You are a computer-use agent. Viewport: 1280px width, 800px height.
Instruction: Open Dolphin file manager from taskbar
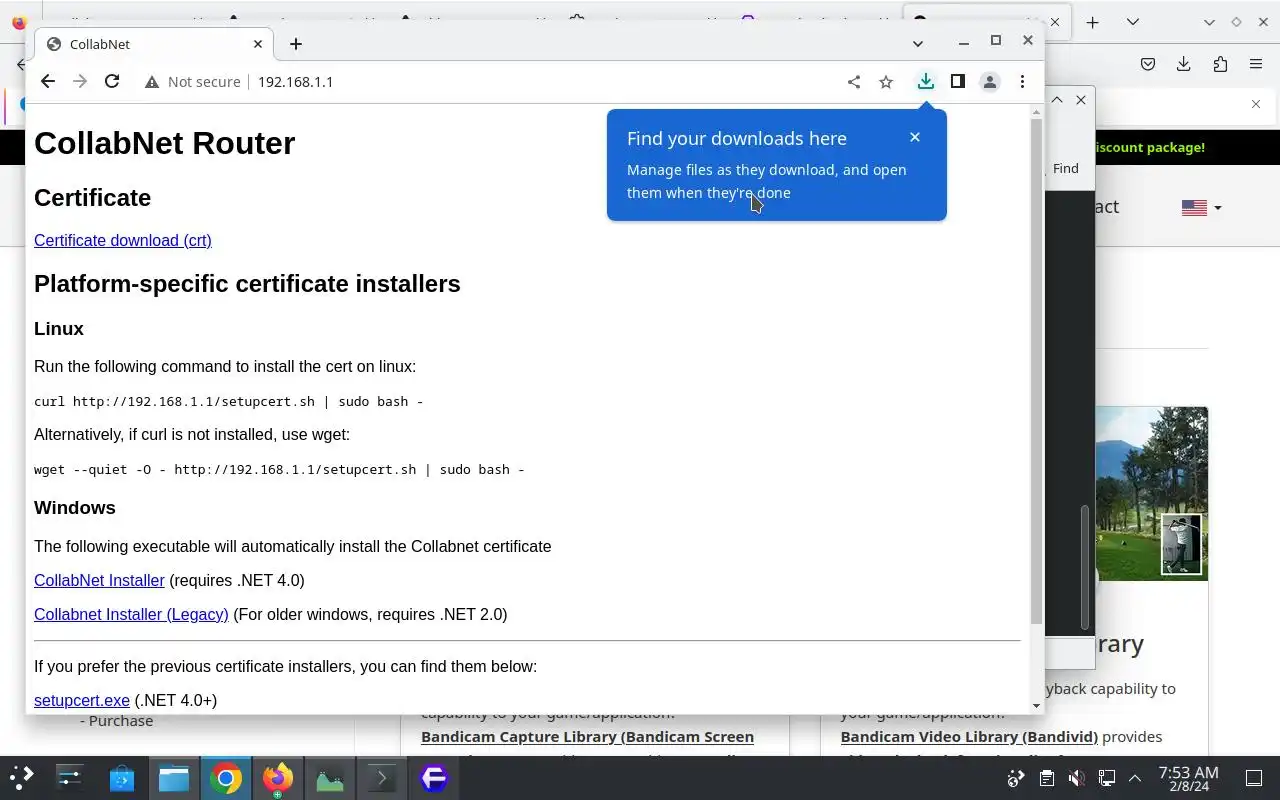tap(174, 777)
